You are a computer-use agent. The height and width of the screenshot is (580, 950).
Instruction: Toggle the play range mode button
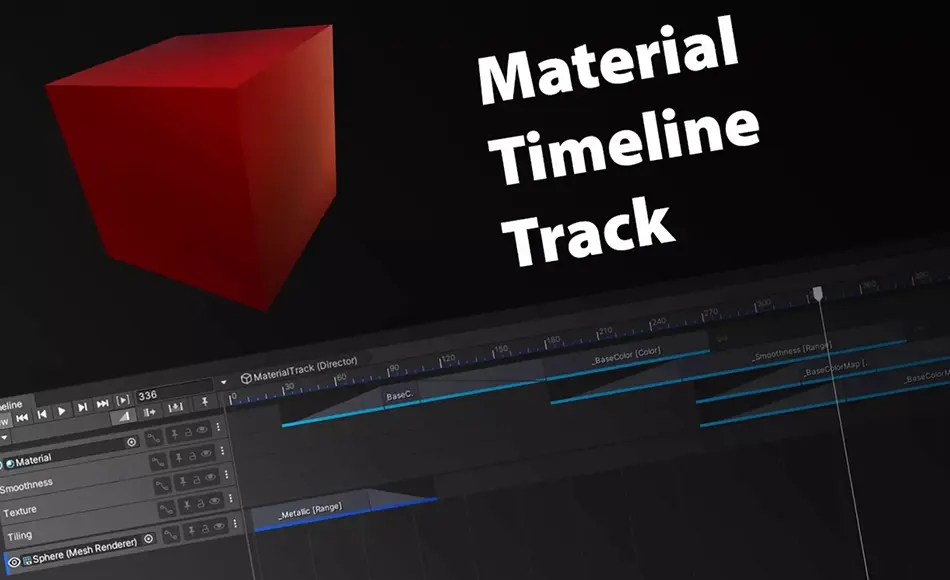coord(122,400)
